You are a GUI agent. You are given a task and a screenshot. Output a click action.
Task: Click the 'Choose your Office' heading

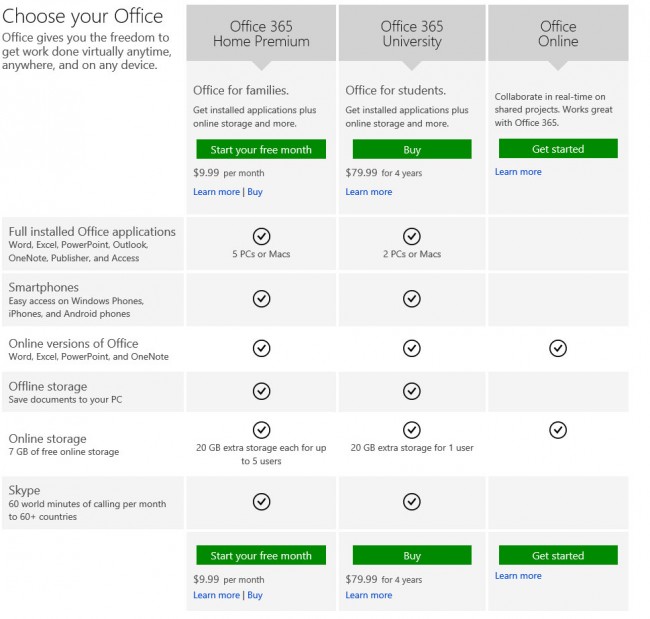pos(82,17)
